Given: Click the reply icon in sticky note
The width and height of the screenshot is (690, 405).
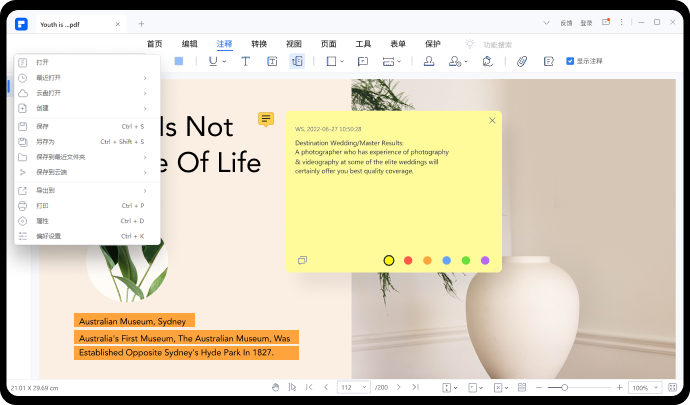Looking at the screenshot, I should pos(302,260).
